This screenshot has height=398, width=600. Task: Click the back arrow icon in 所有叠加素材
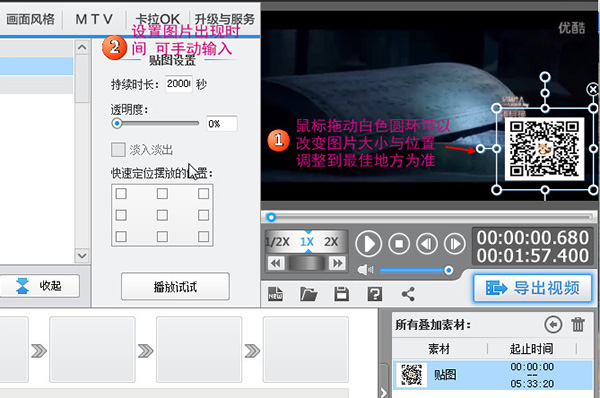click(553, 325)
